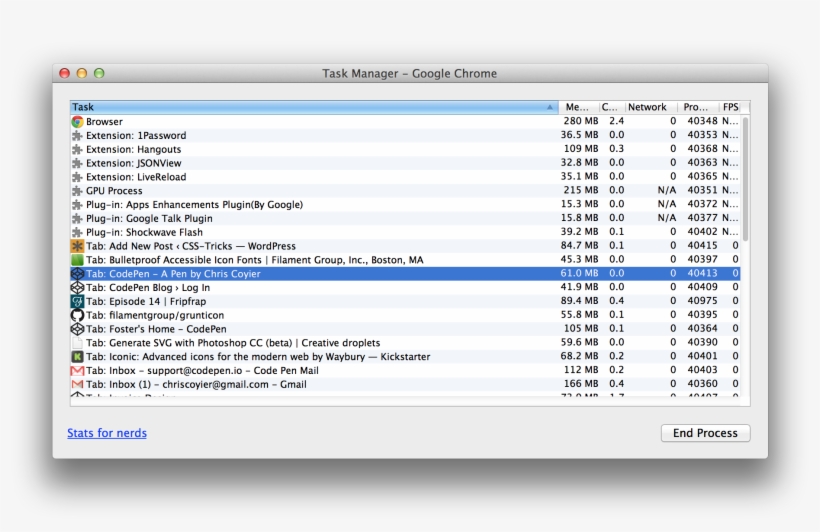Toggle the Task column sort arrow
The width and height of the screenshot is (820, 532).
(550, 107)
